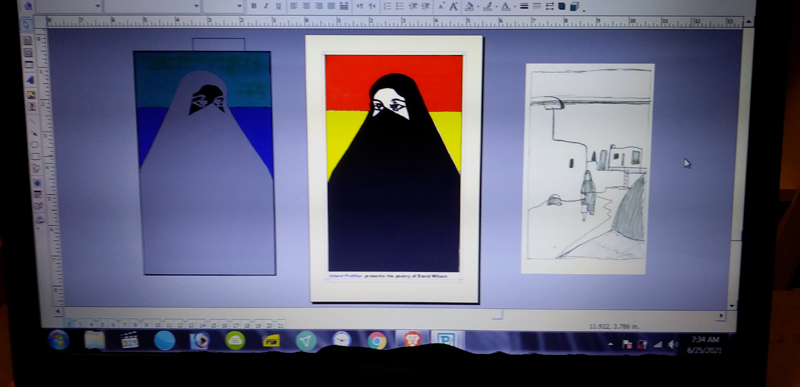This screenshot has width=800, height=387.
Task: Open the Fill Color bucket tool
Action: [469, 7]
